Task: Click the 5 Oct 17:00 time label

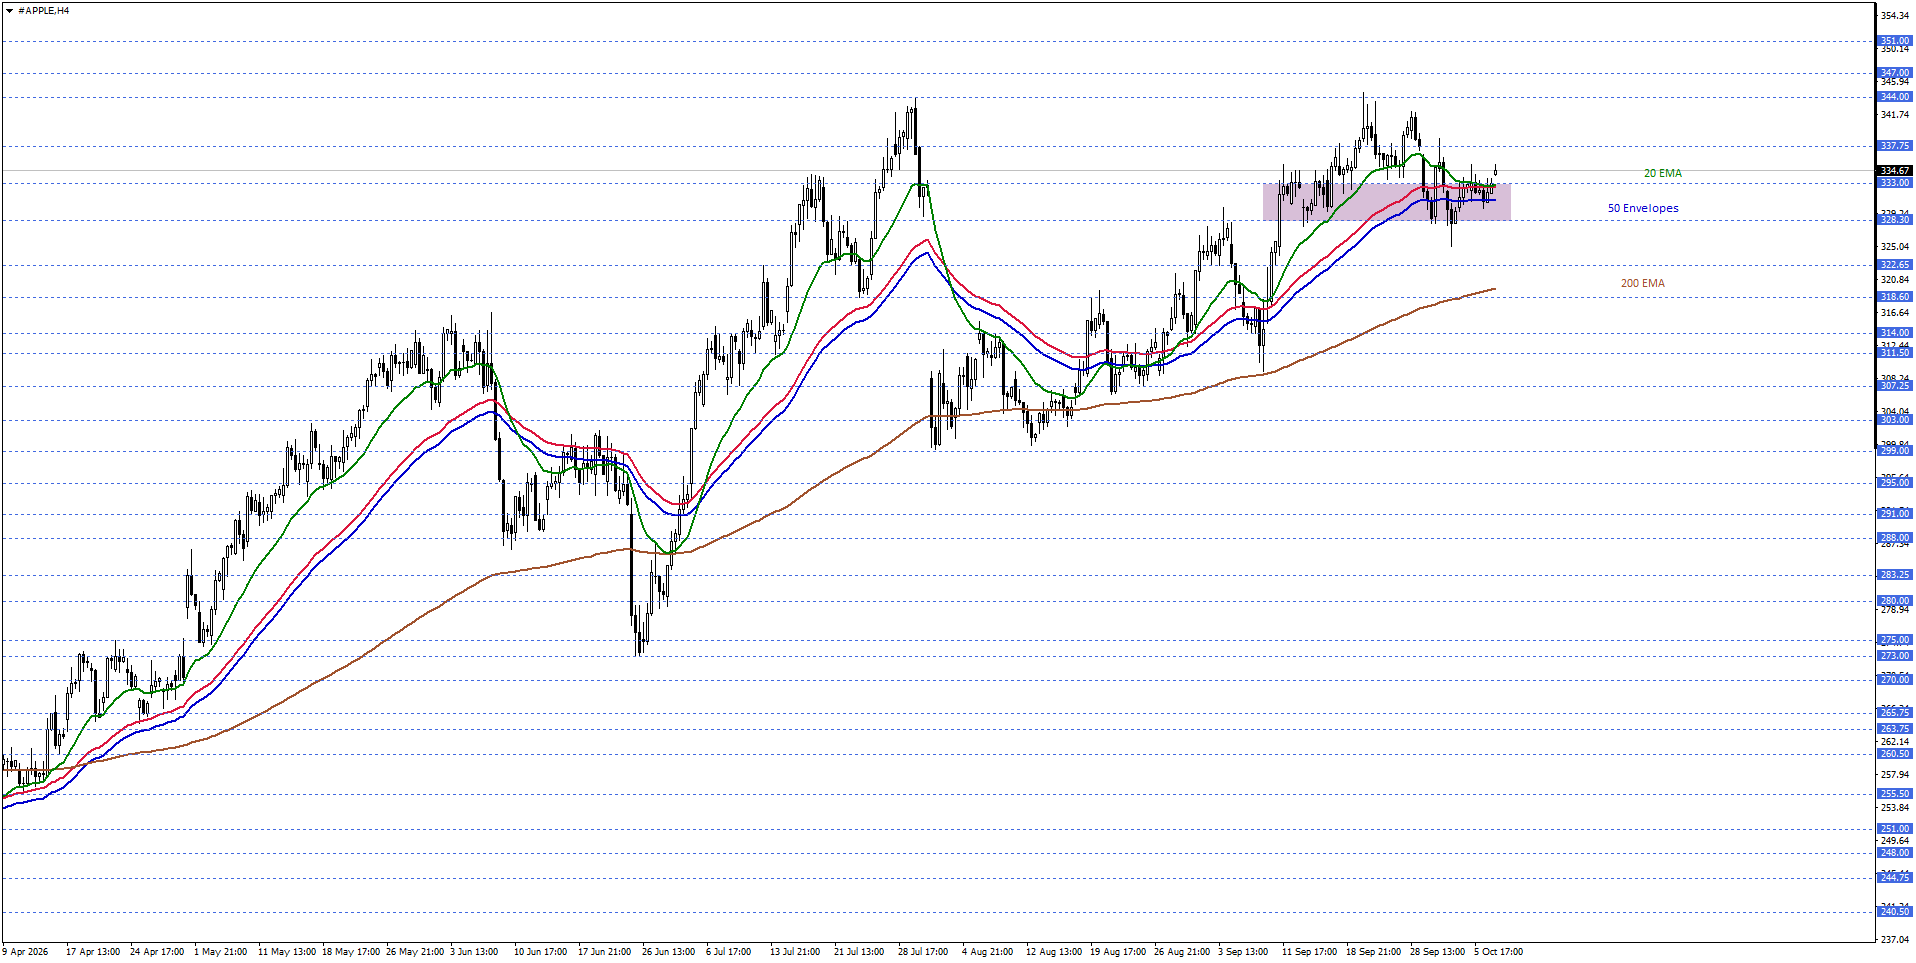Action: coord(1498,952)
